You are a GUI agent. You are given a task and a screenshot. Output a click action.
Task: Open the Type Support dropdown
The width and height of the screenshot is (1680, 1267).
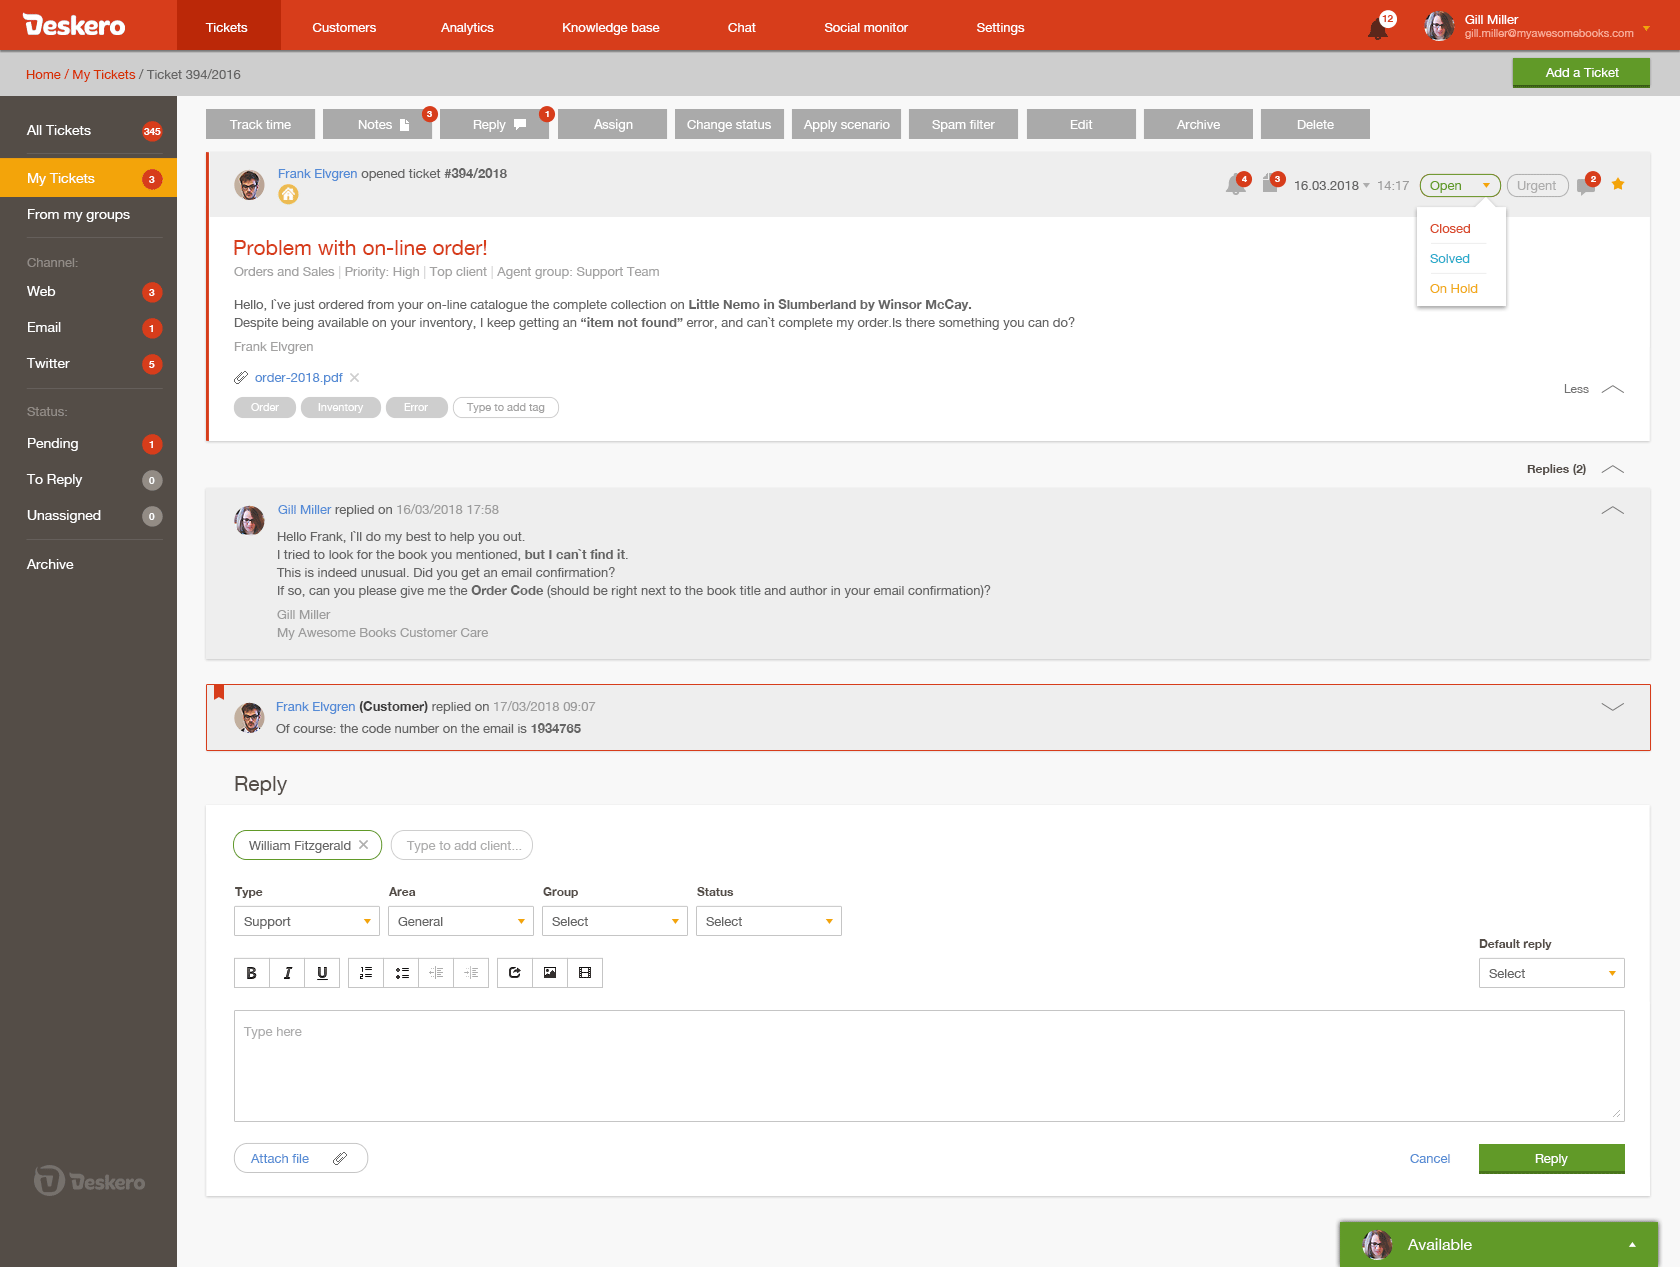pyautogui.click(x=307, y=921)
